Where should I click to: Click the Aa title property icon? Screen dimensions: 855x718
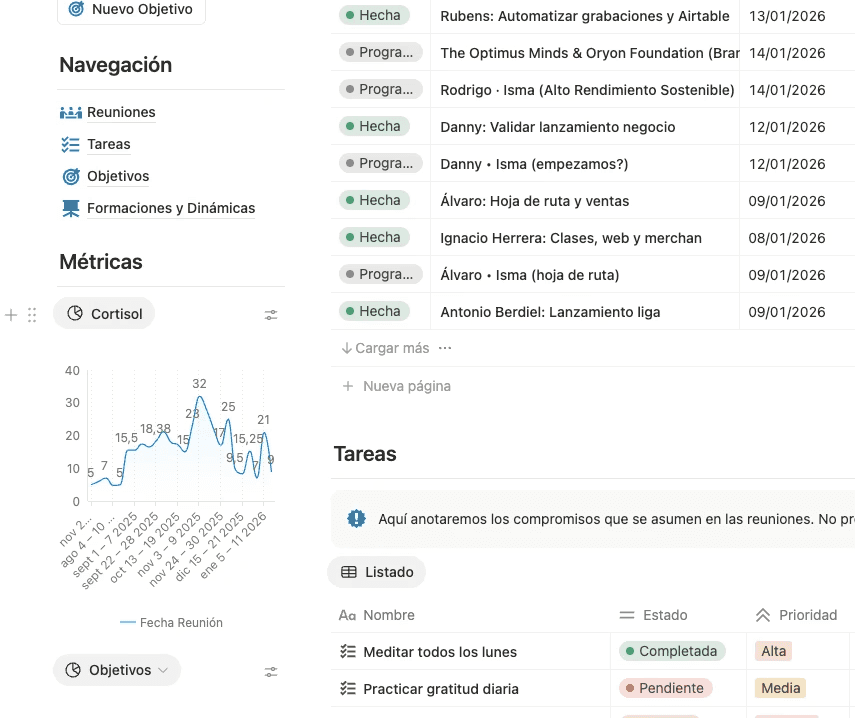347,616
